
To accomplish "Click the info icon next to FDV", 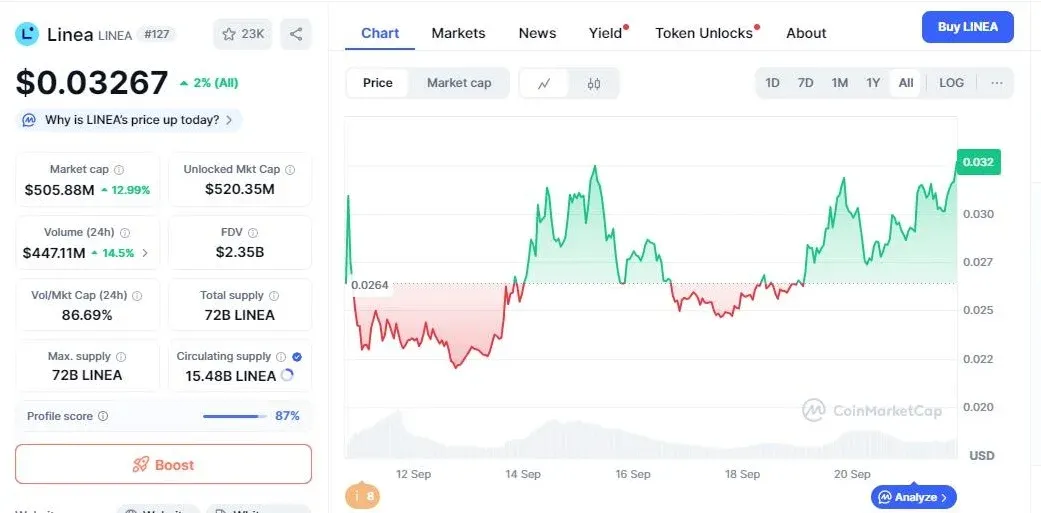I will 252,233.
